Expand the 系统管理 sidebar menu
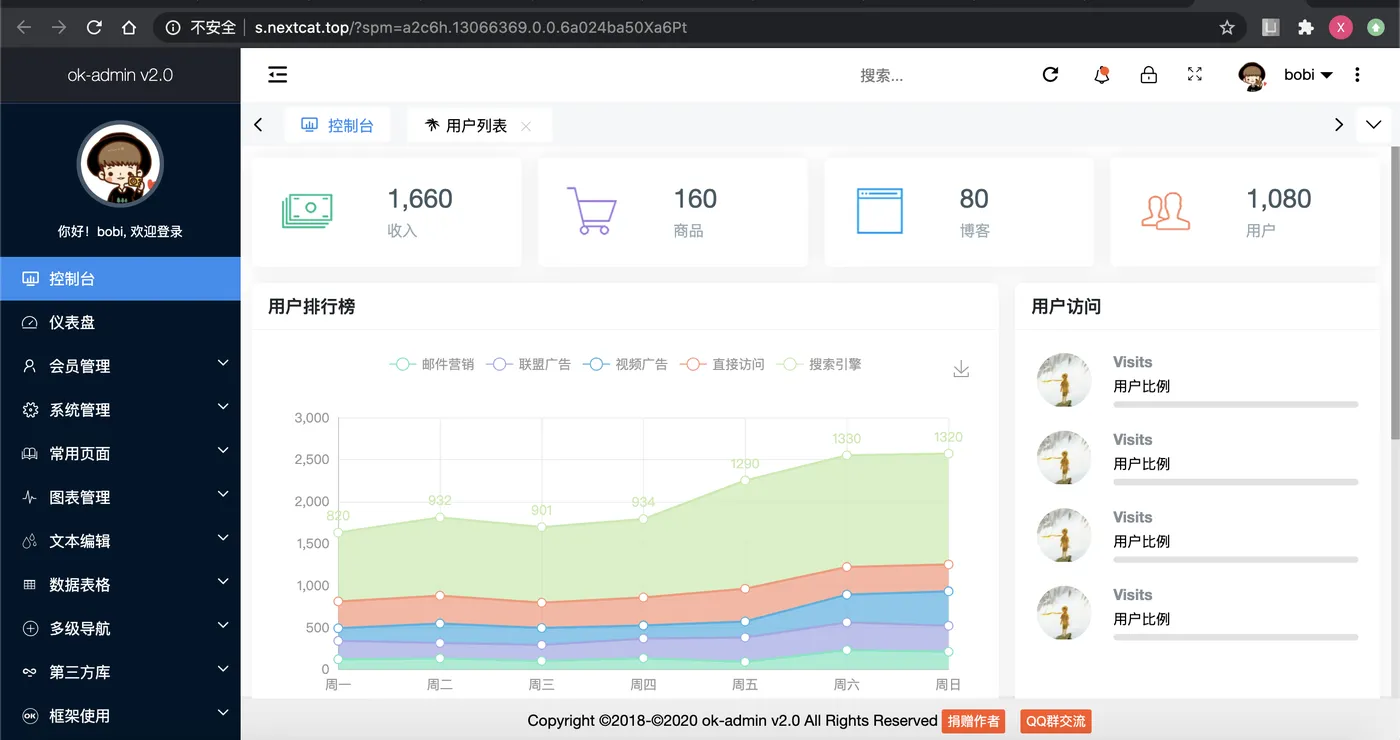This screenshot has height=740, width=1400. coord(120,410)
